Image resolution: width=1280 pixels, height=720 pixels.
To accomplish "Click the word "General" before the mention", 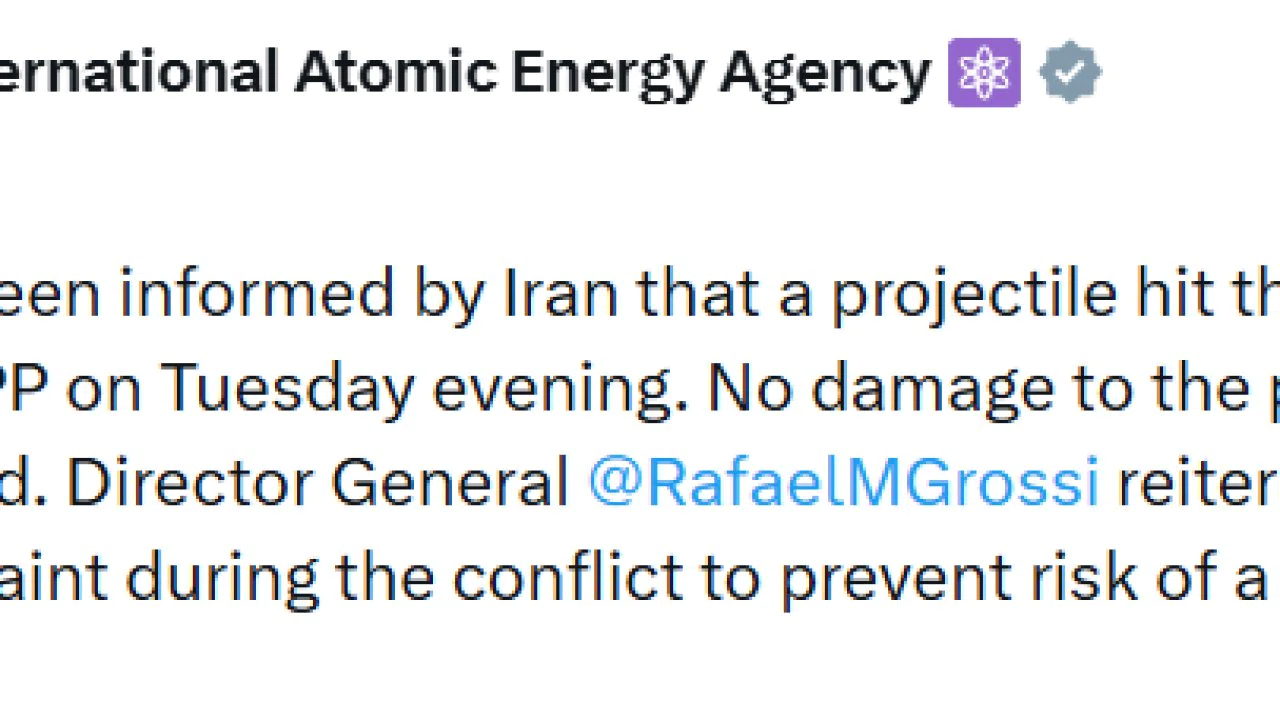I will point(450,482).
